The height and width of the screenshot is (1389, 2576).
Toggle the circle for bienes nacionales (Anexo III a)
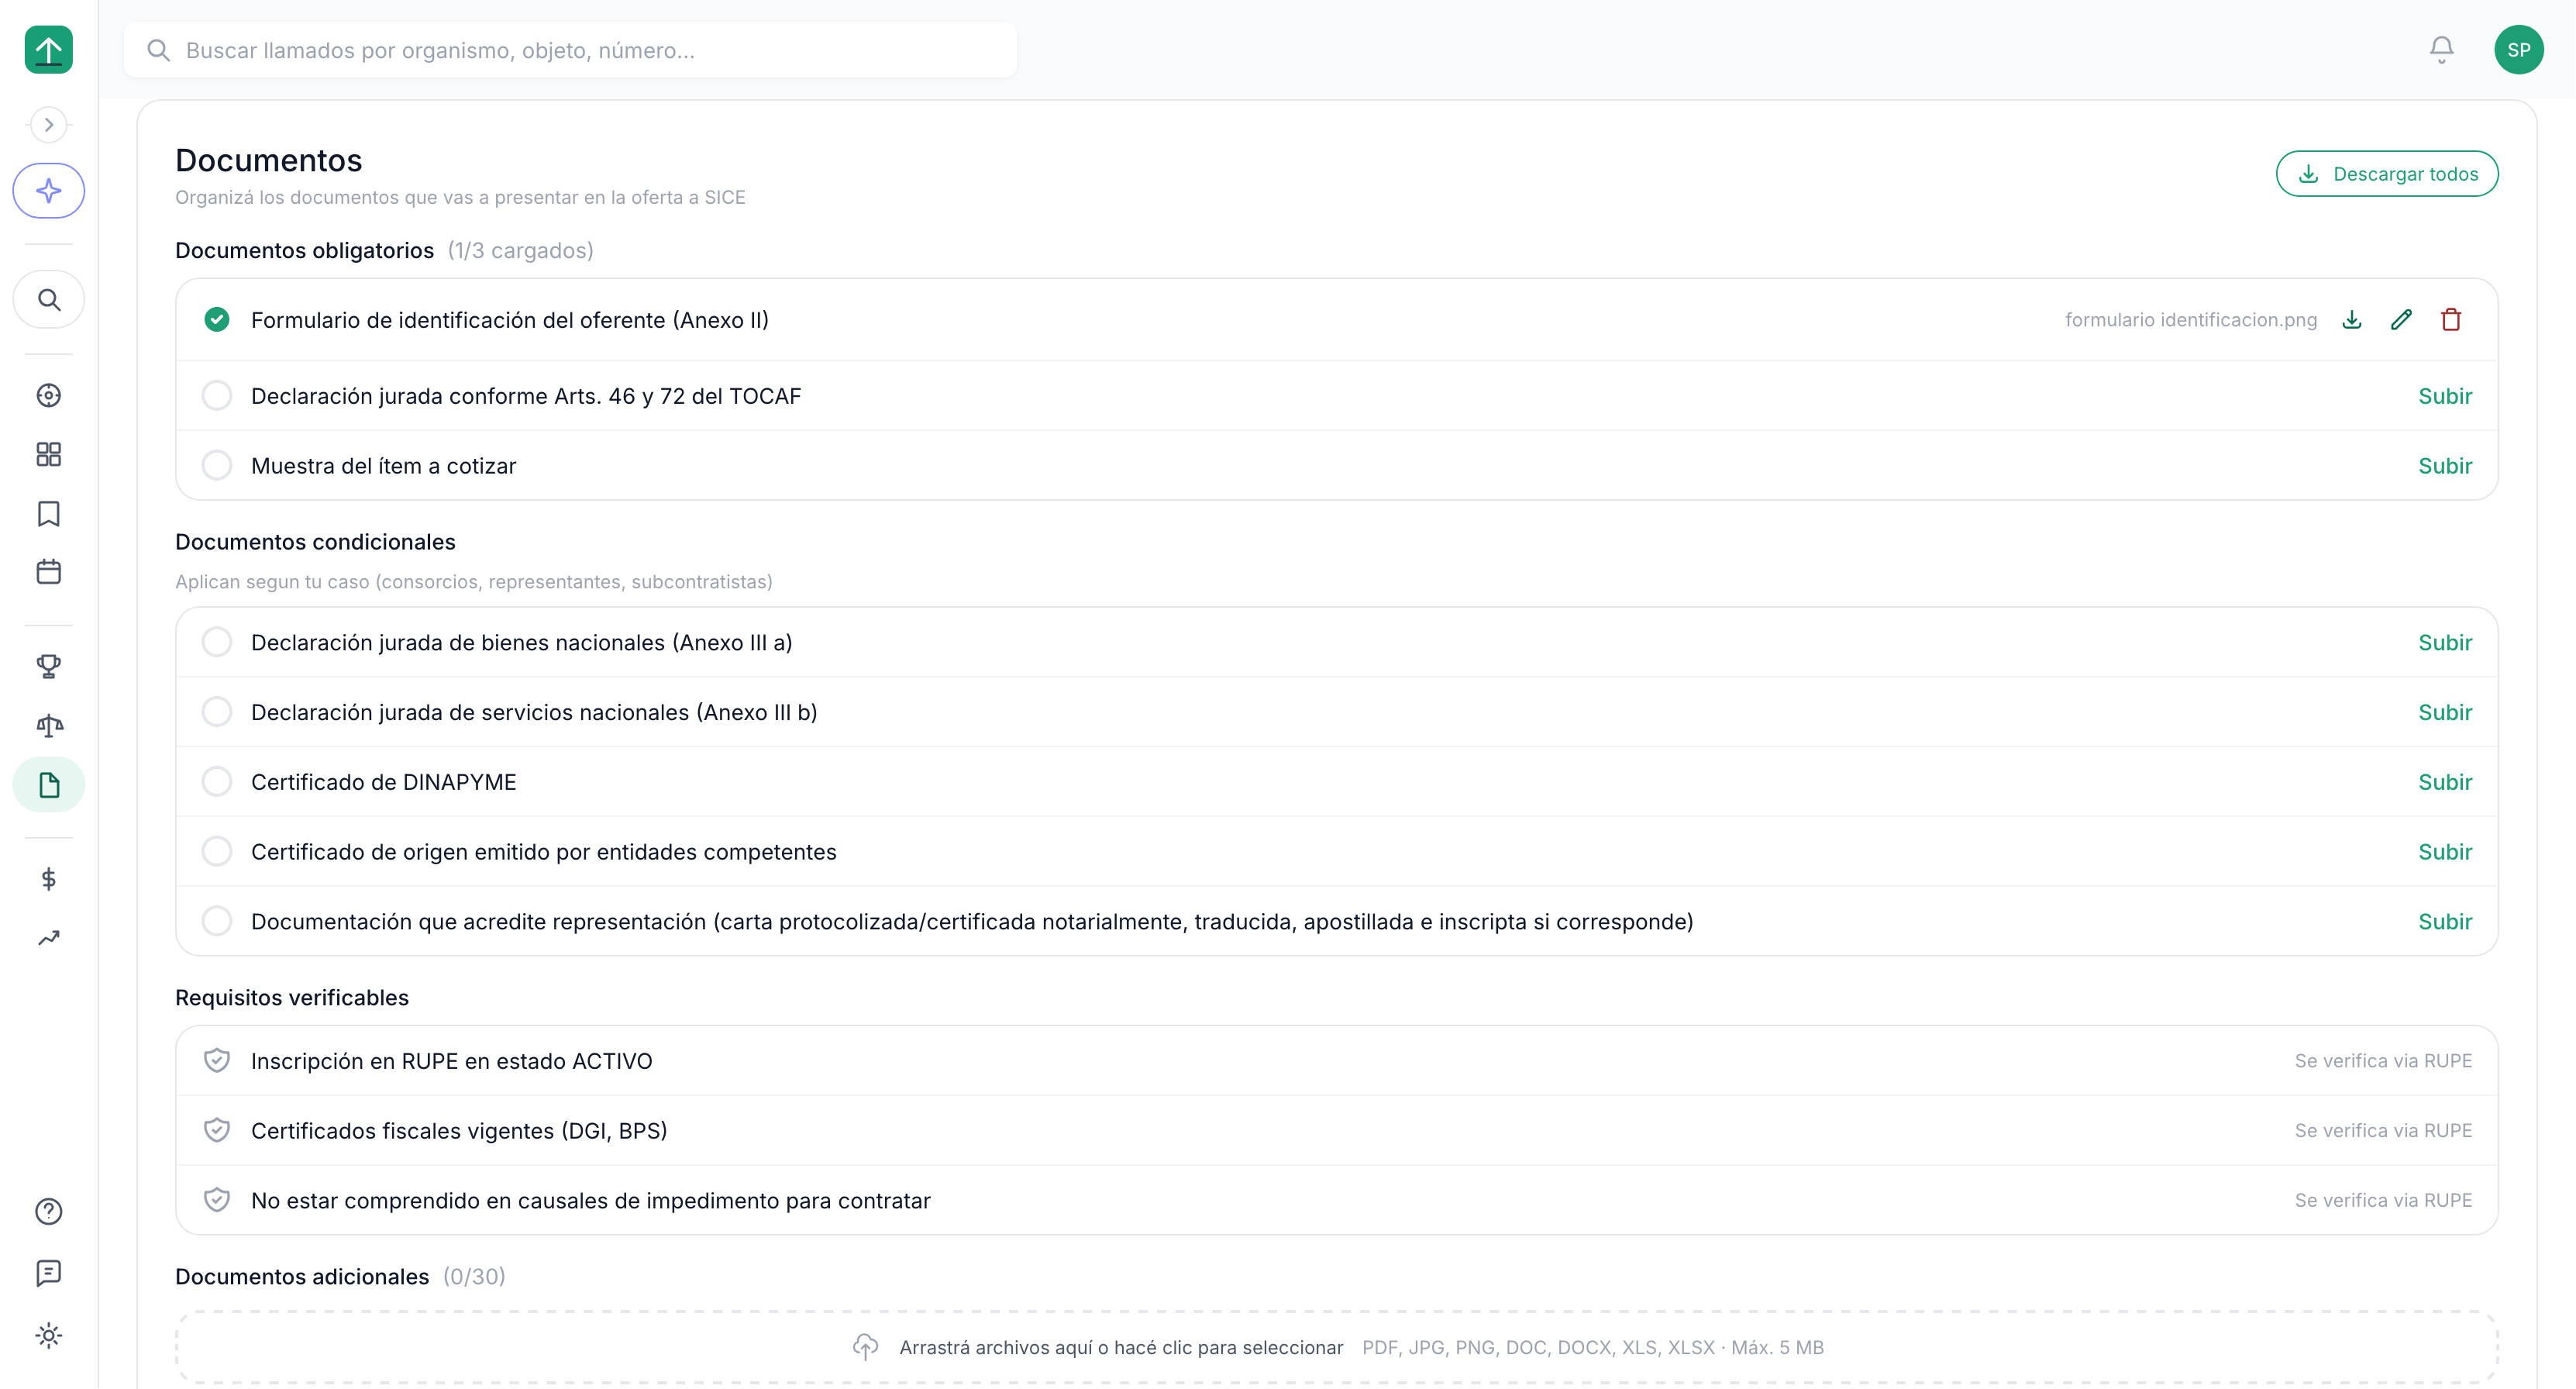pos(216,642)
